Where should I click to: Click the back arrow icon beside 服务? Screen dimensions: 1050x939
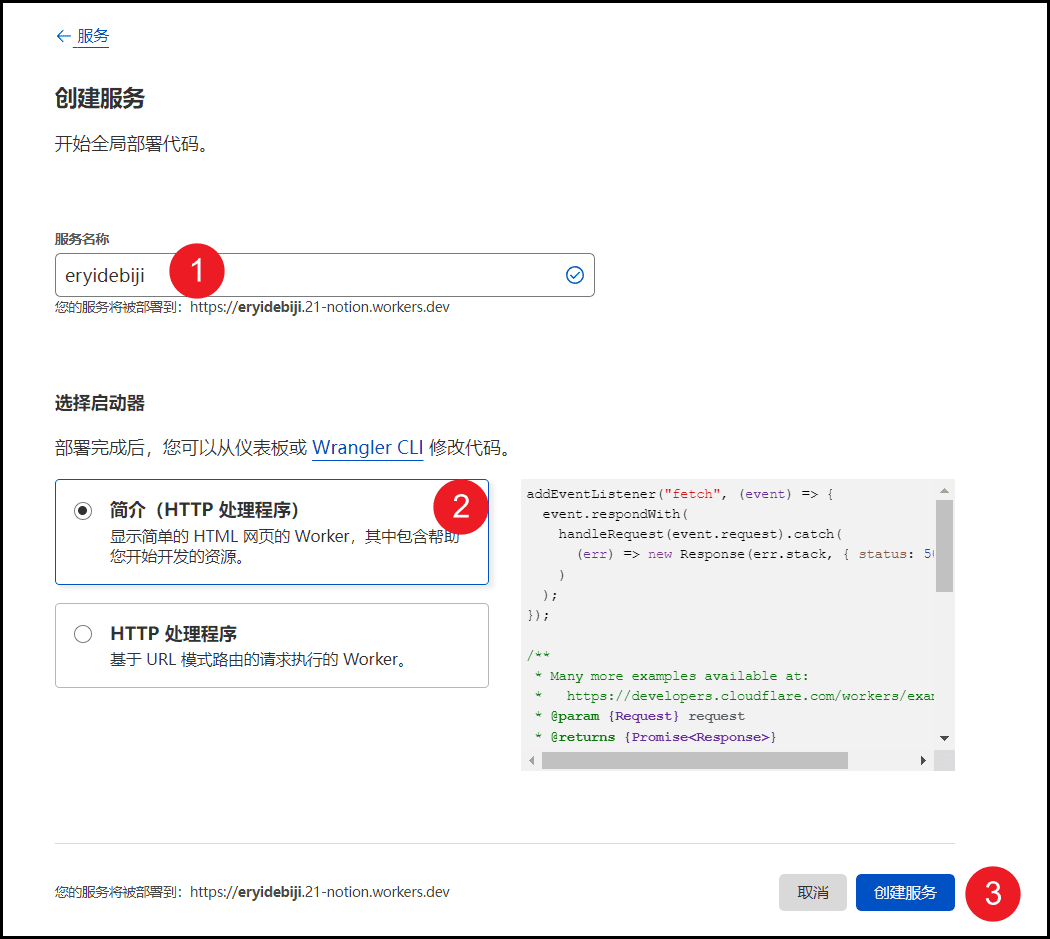(64, 36)
